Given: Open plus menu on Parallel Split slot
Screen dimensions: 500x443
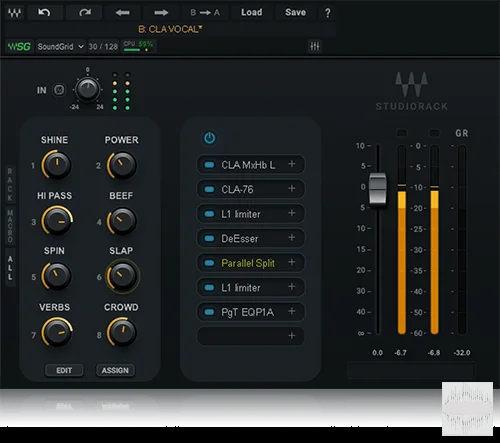Looking at the screenshot, I should [x=292, y=262].
